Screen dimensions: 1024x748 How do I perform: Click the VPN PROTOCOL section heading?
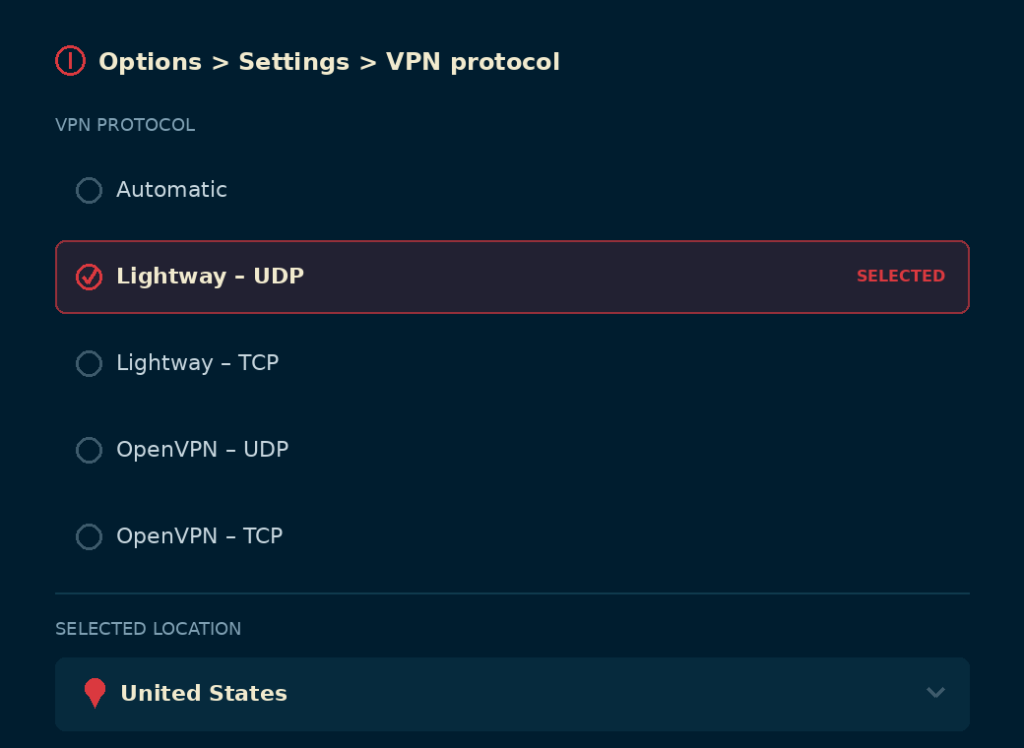pyautogui.click(x=125, y=125)
